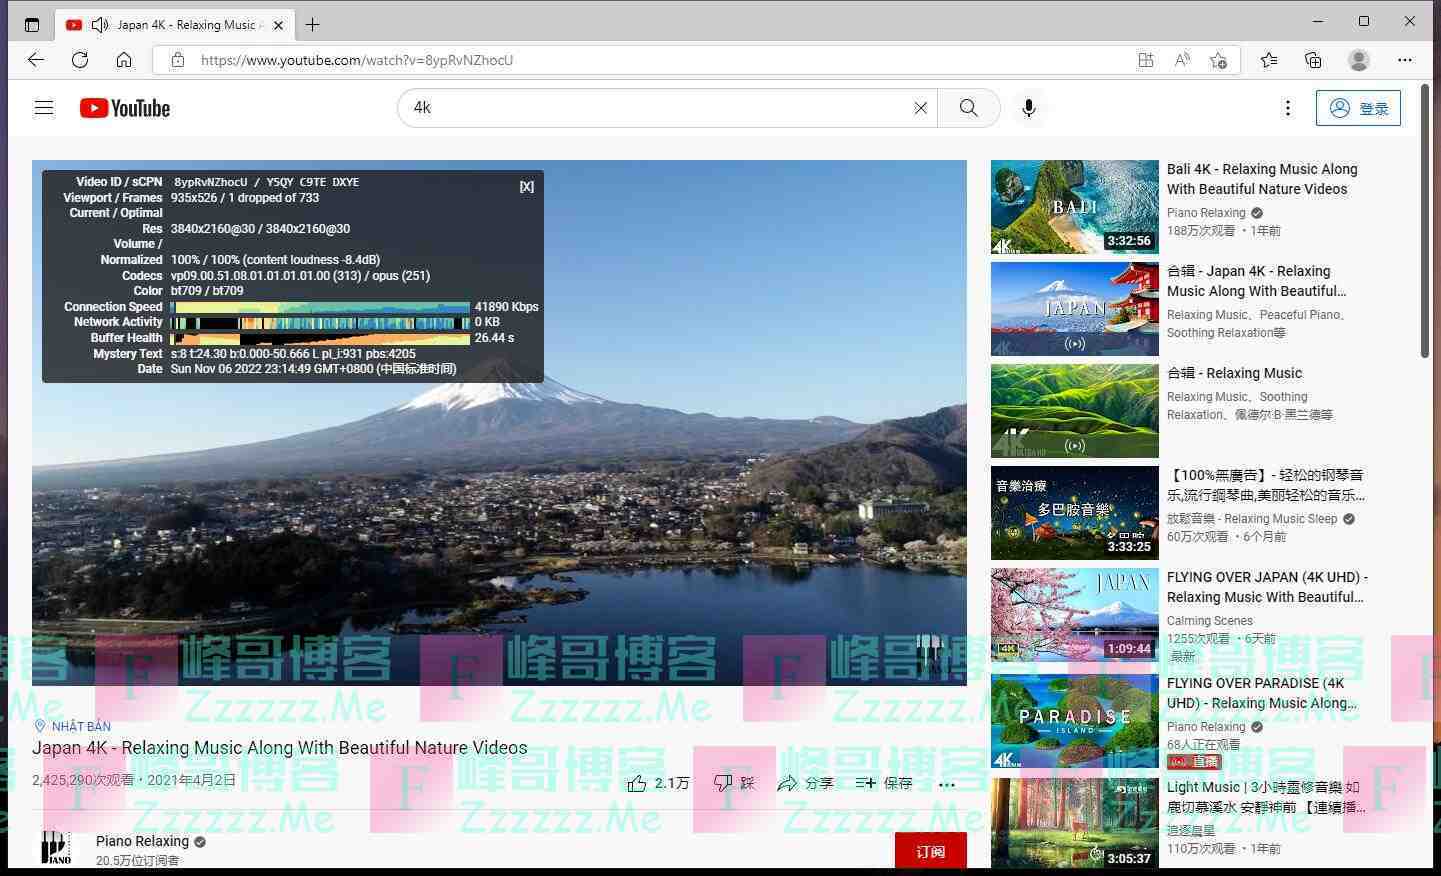Open the YouTube hamburger guide menu
The image size is (1441, 876).
click(44, 108)
